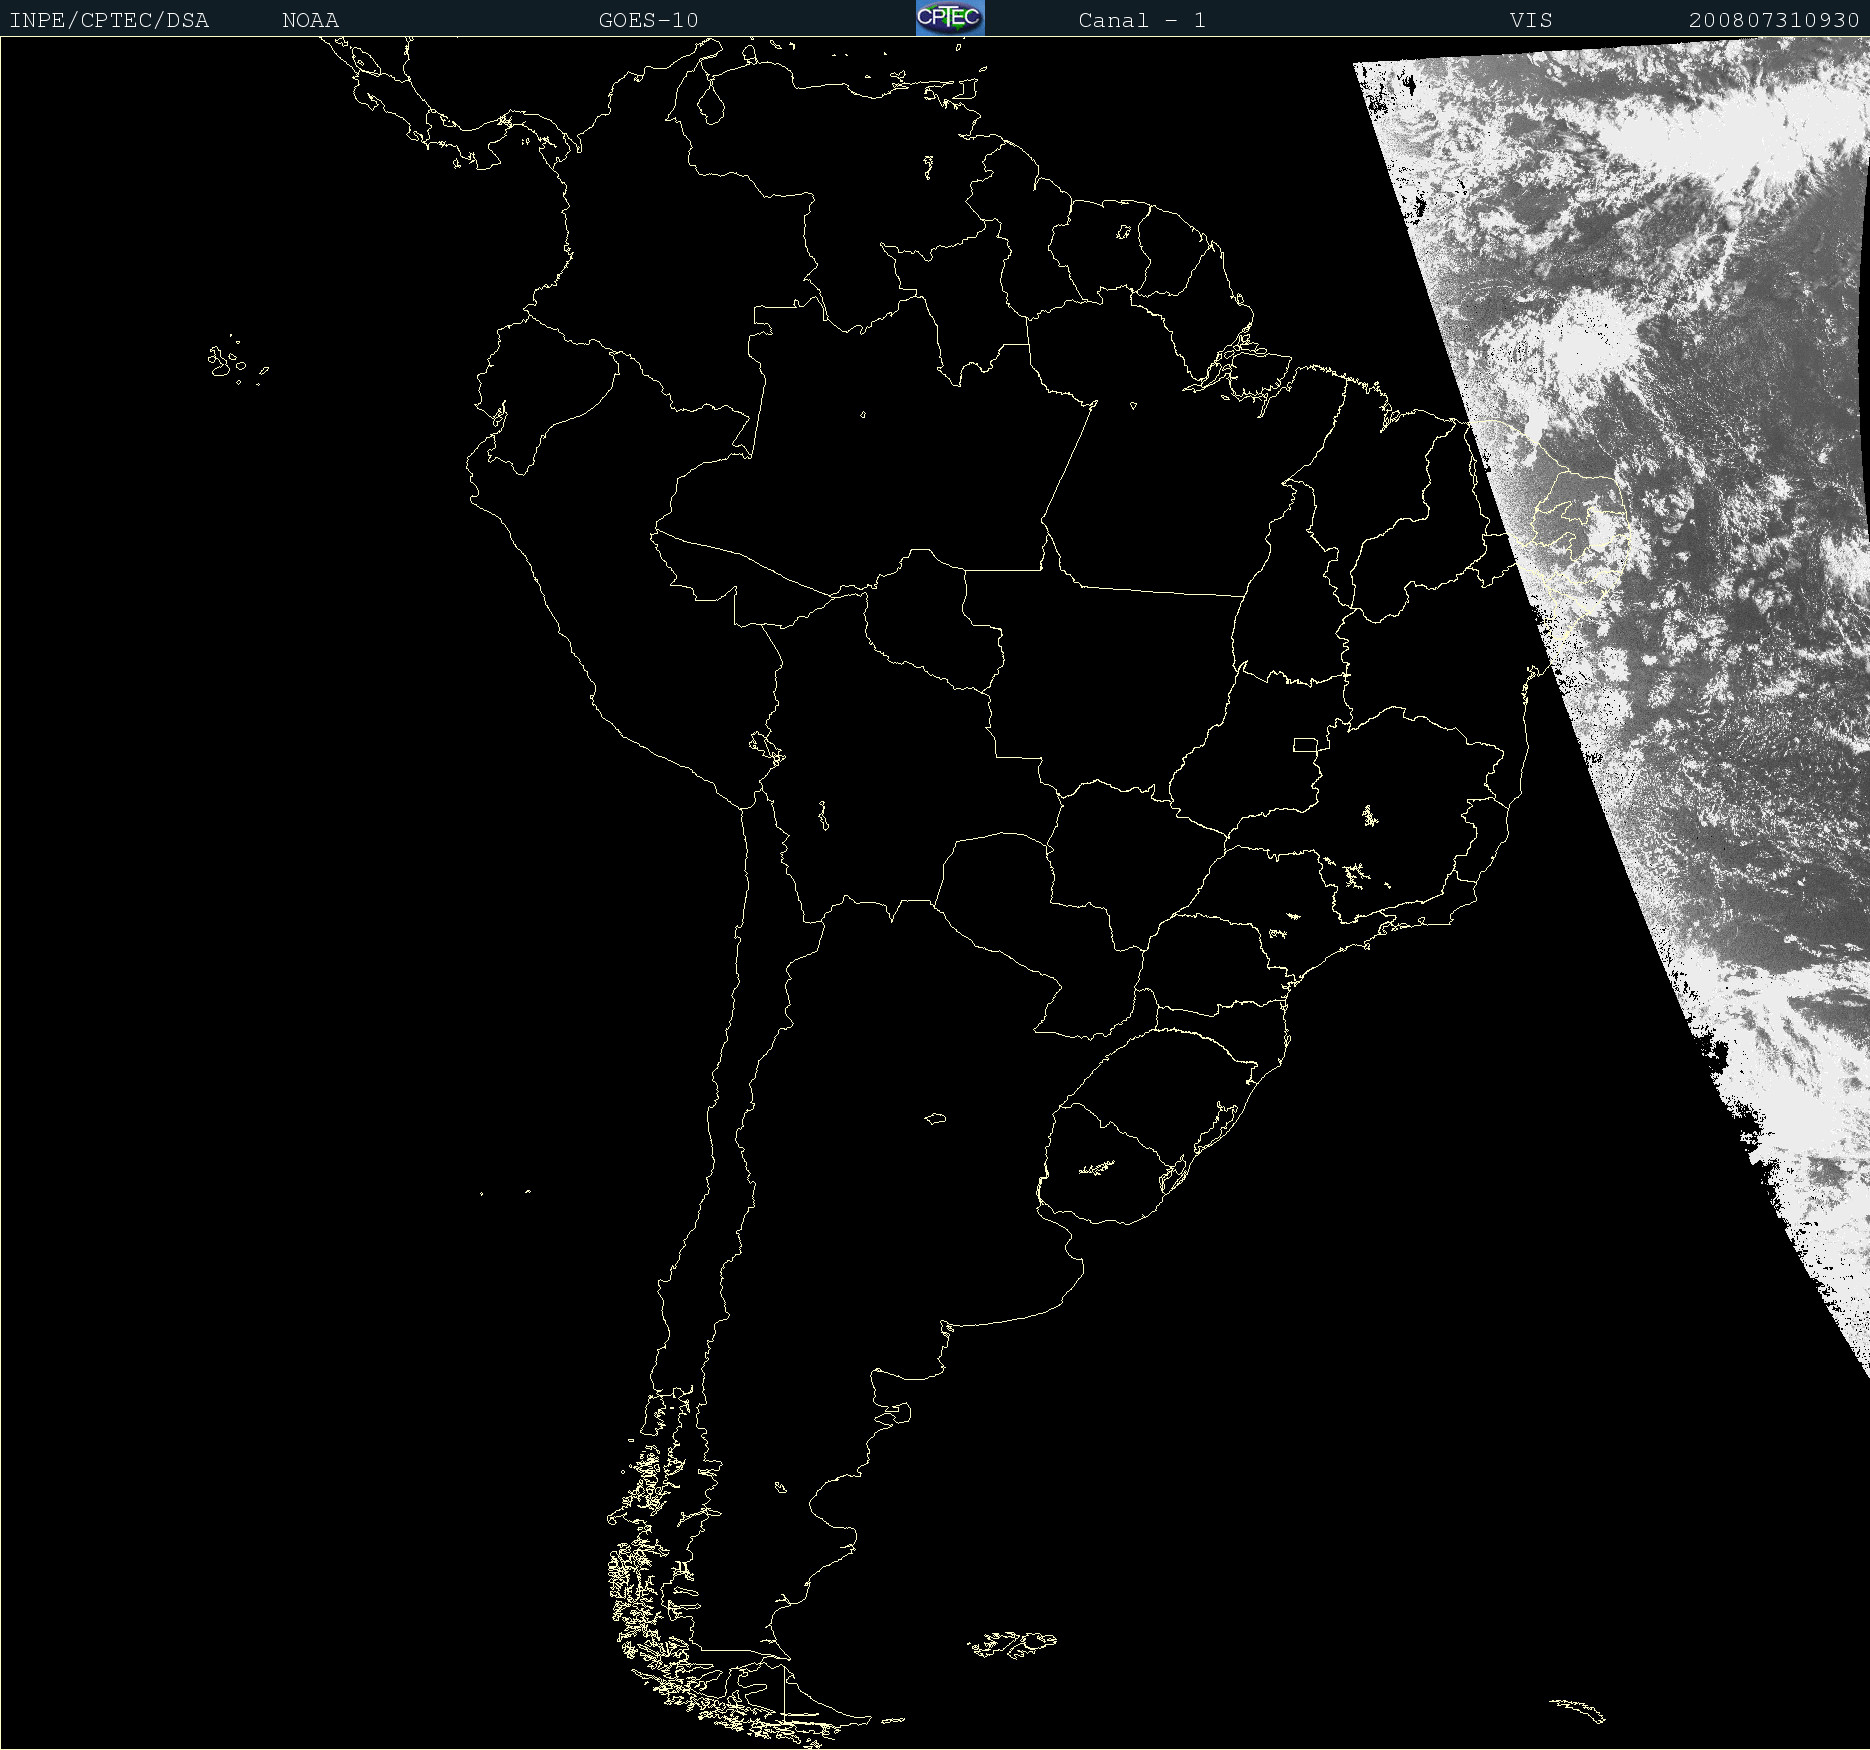The height and width of the screenshot is (1750, 1870).
Task: Click the 200807310930 timestamp
Action: click(1774, 20)
